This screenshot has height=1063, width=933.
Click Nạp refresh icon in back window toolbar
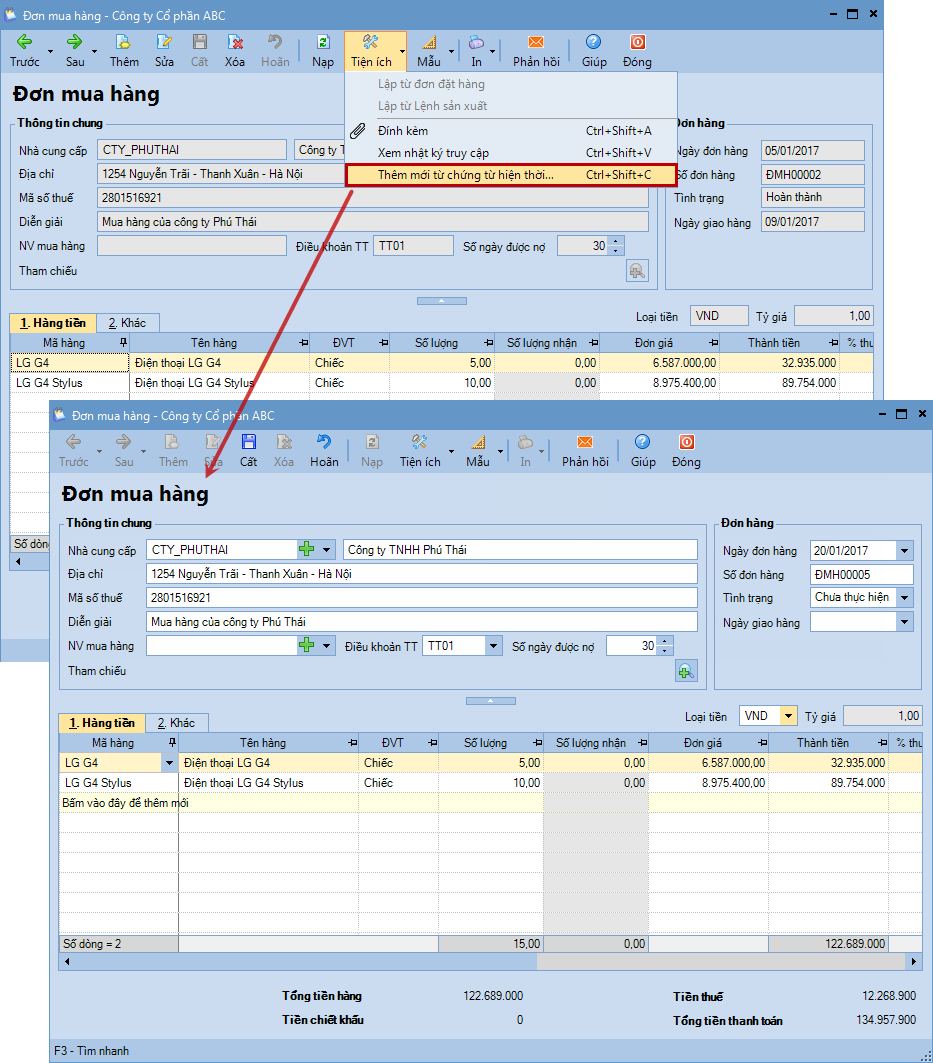point(322,49)
